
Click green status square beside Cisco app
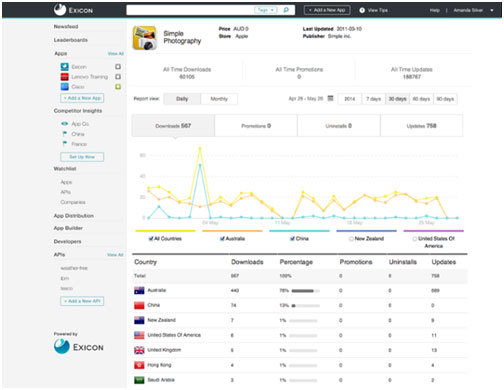(118, 87)
